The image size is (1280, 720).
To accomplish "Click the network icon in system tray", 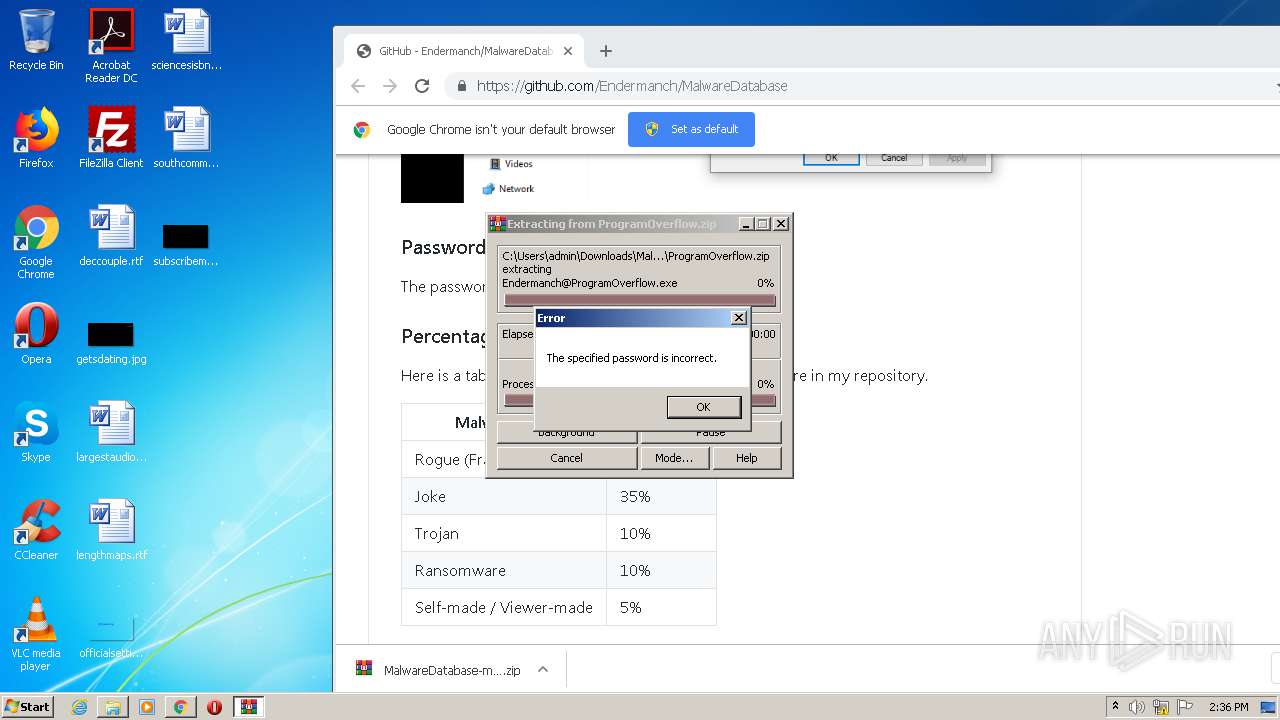I will click(x=1160, y=707).
